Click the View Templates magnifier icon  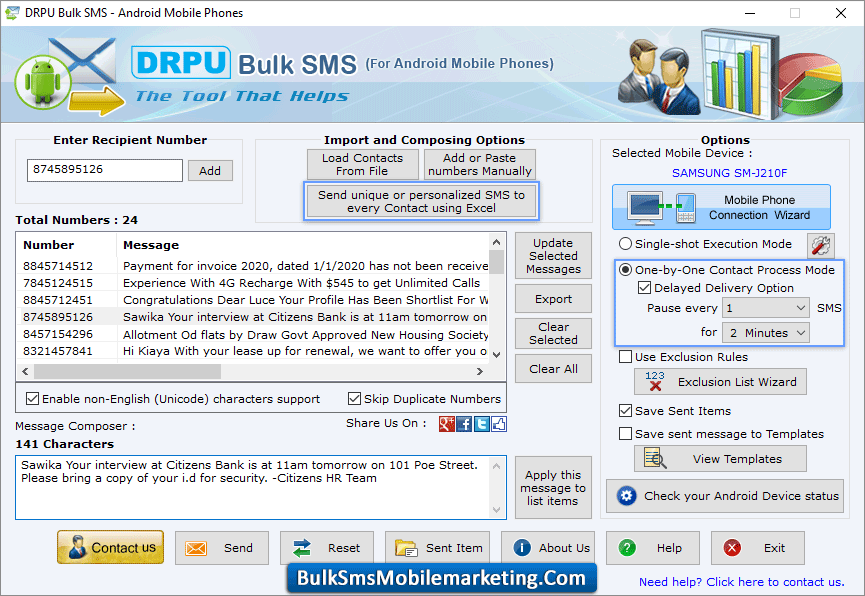tap(655, 459)
